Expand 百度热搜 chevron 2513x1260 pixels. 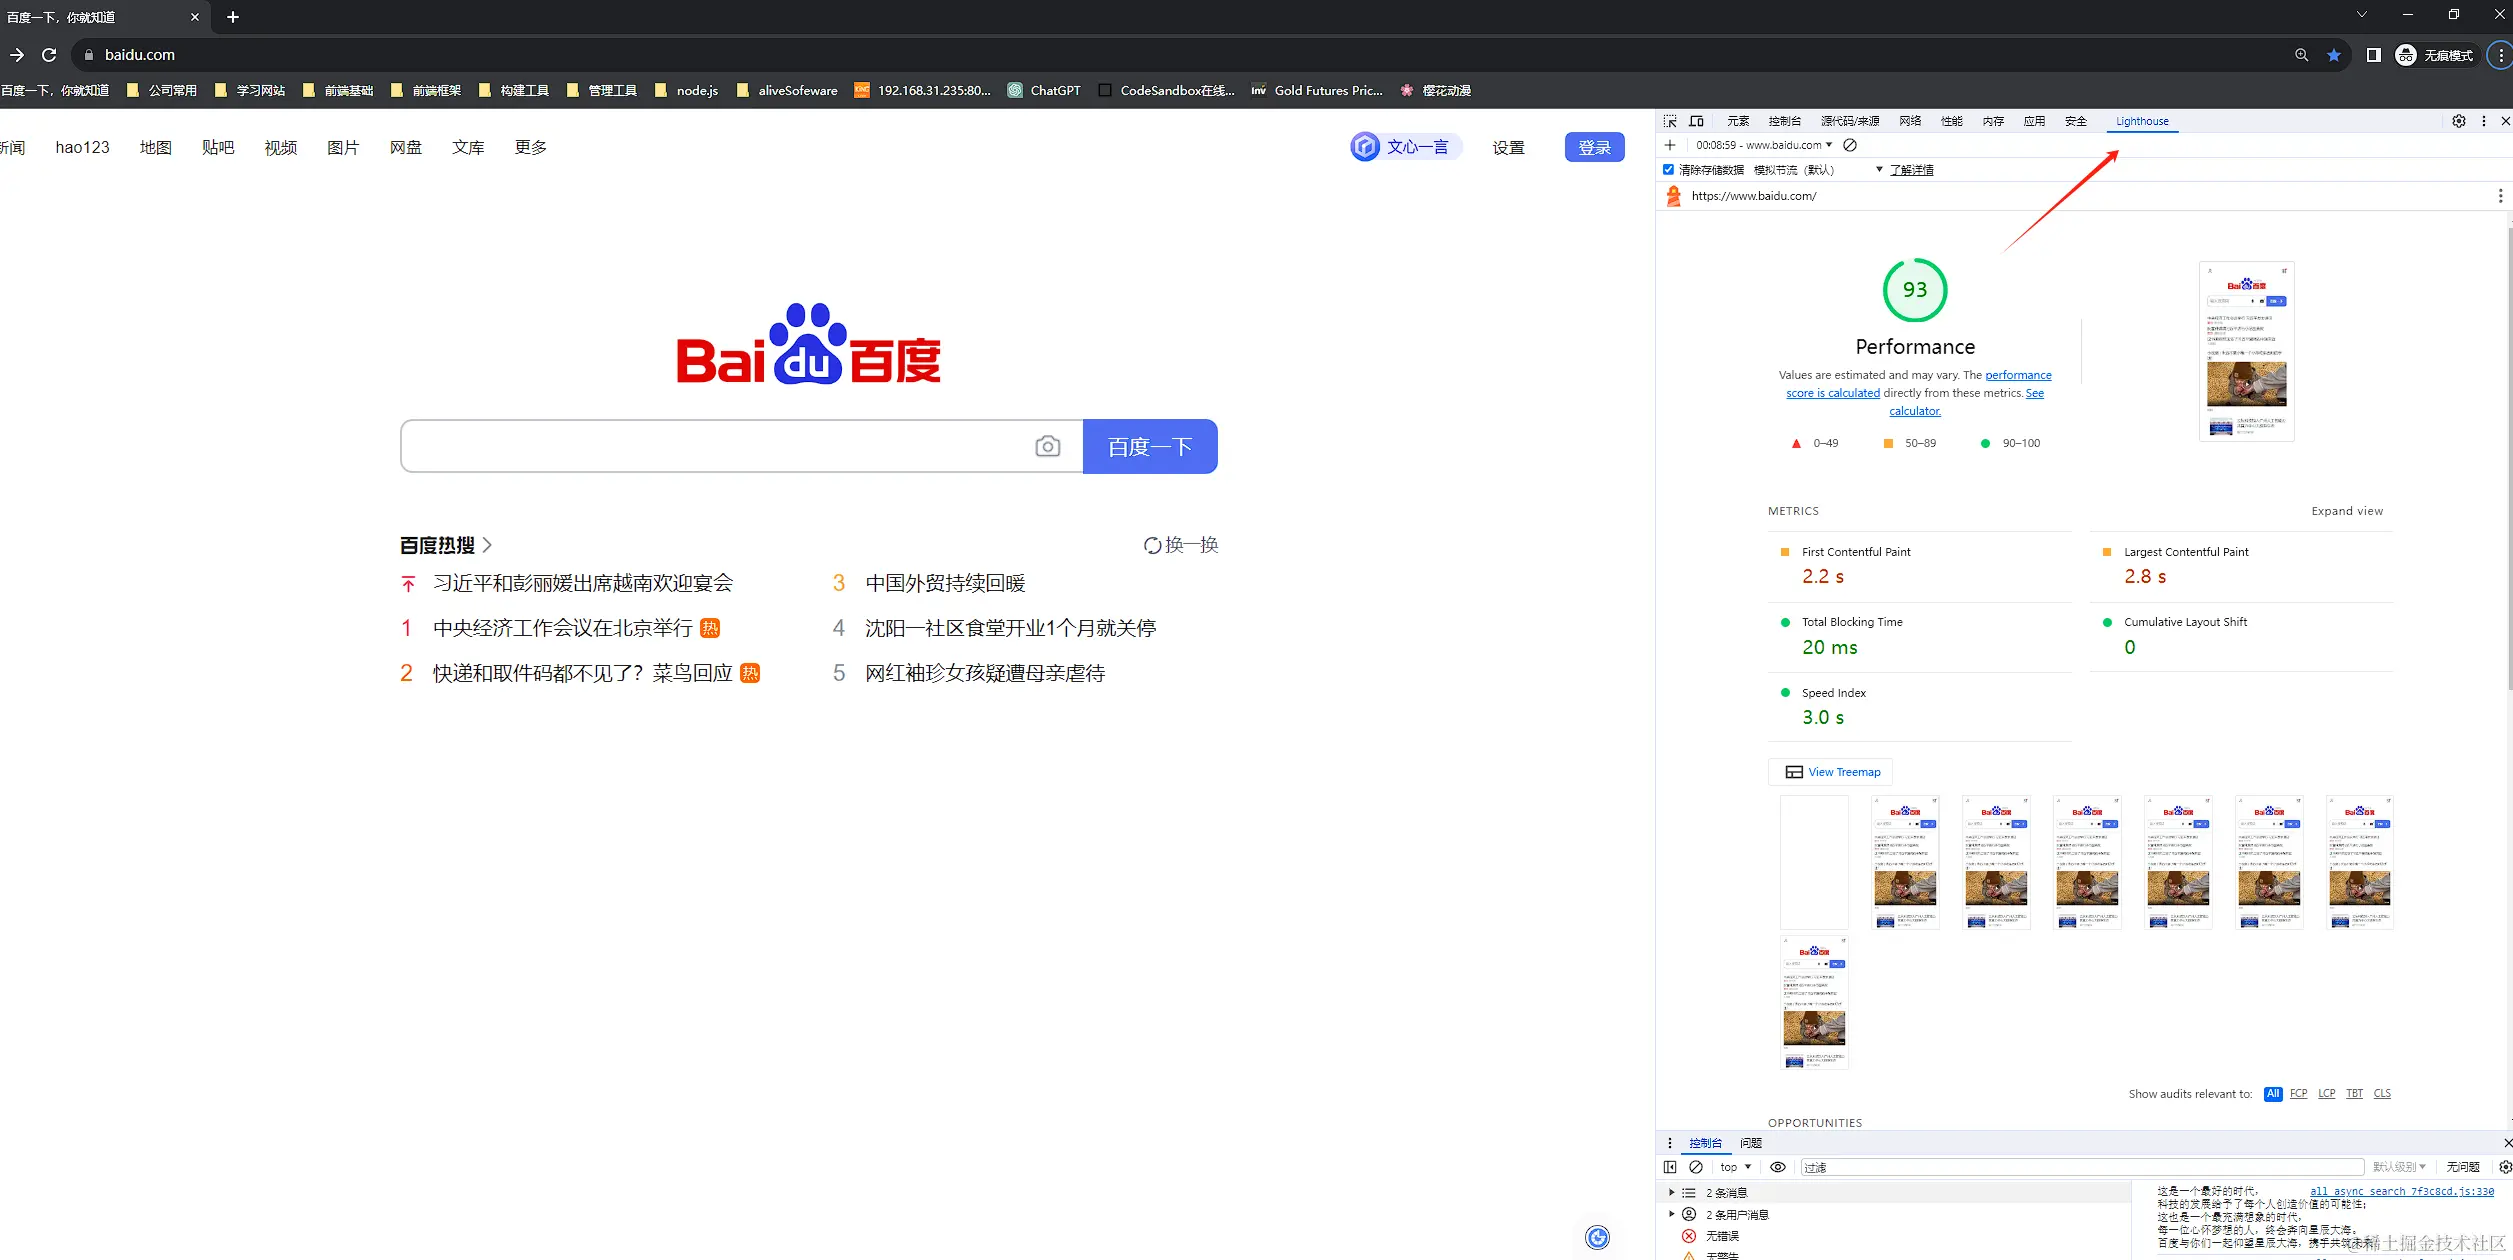[487, 545]
